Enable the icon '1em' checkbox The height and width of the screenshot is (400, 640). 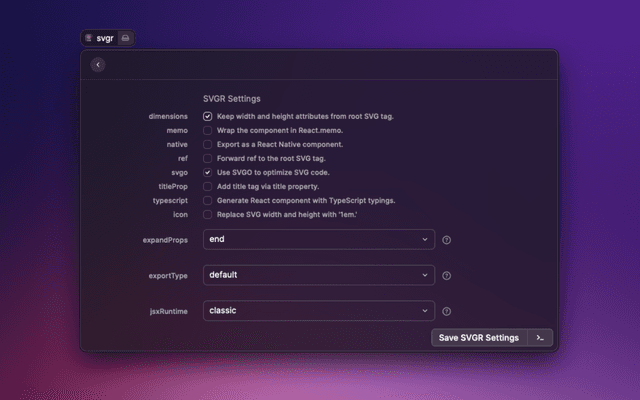pyautogui.click(x=208, y=215)
